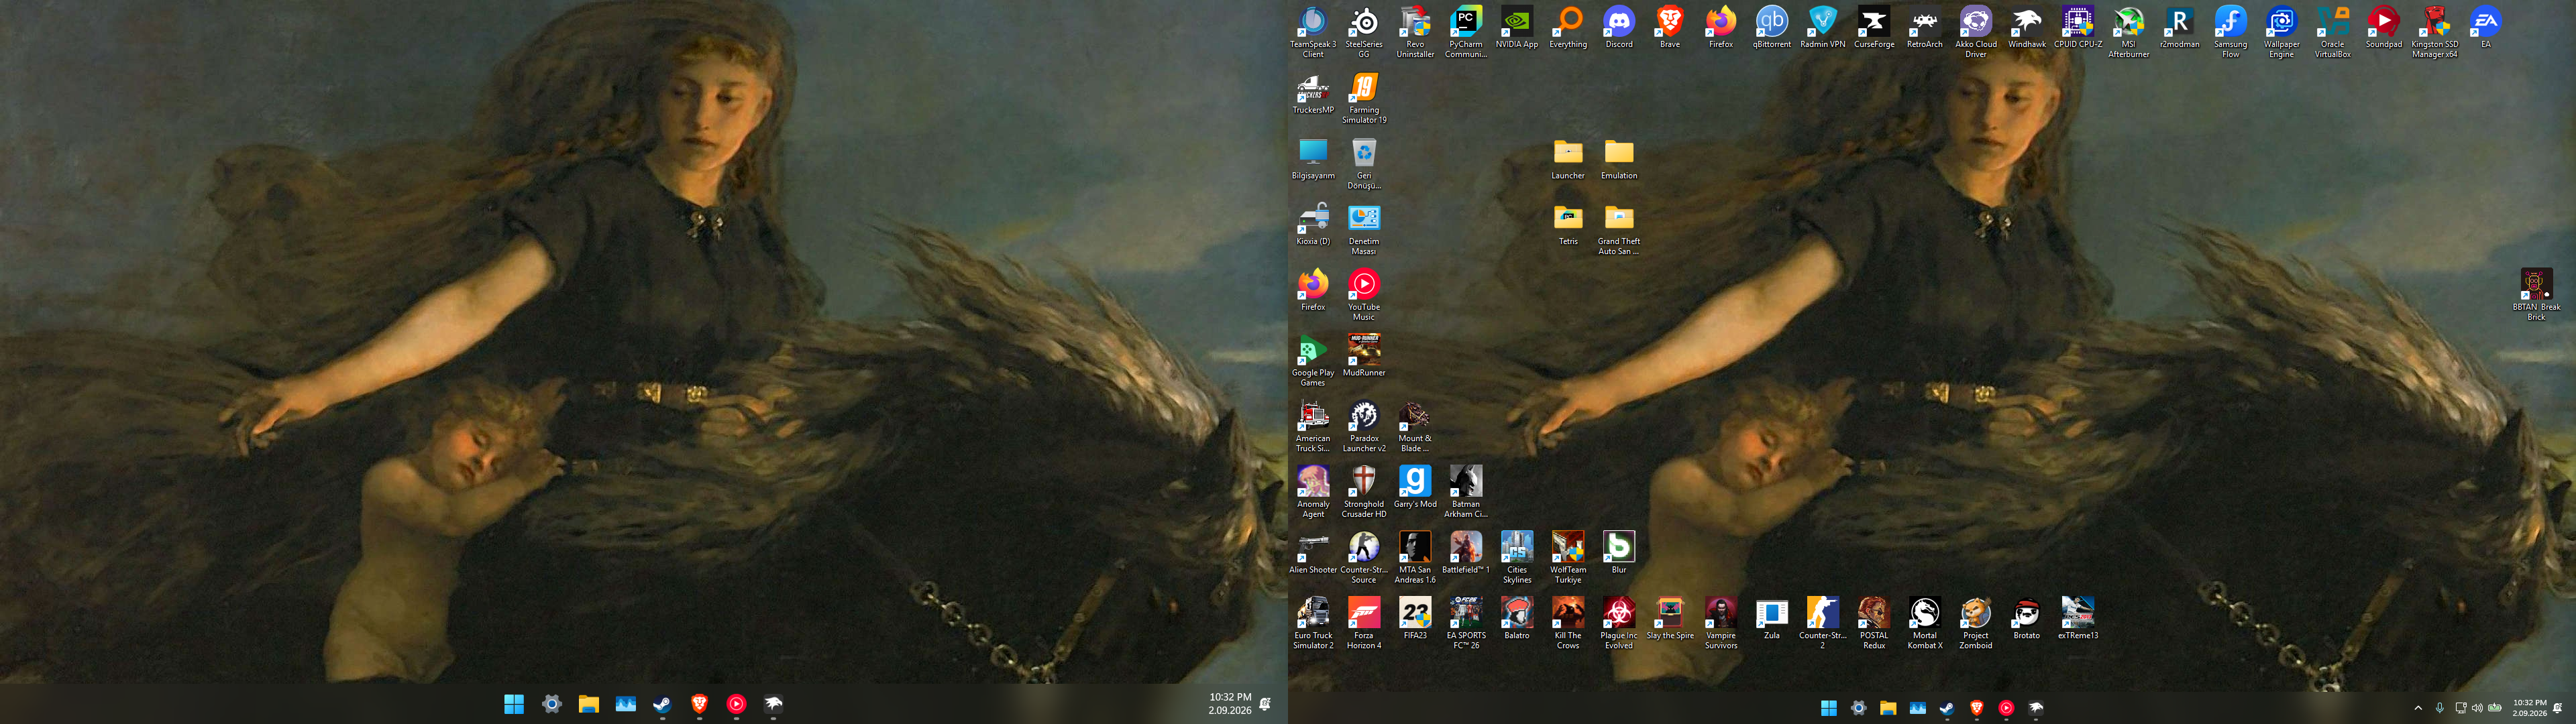Select Kingston SSD Manager x64 icon
The width and height of the screenshot is (2576, 724).
click(x=2435, y=32)
